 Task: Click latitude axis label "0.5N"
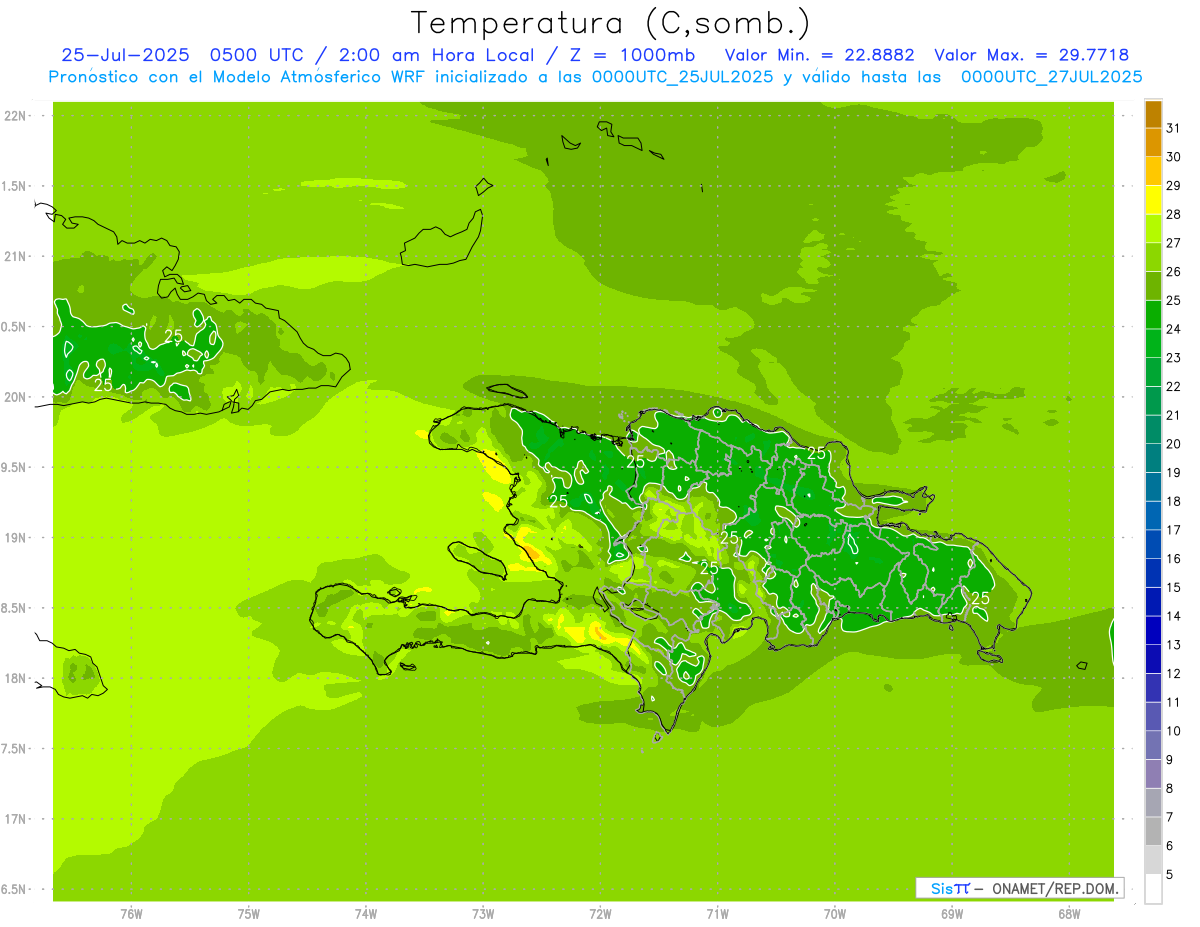click(13, 327)
